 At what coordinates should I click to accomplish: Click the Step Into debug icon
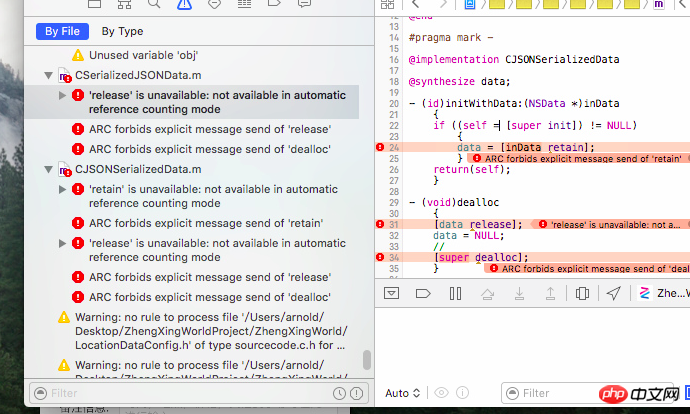click(519, 293)
